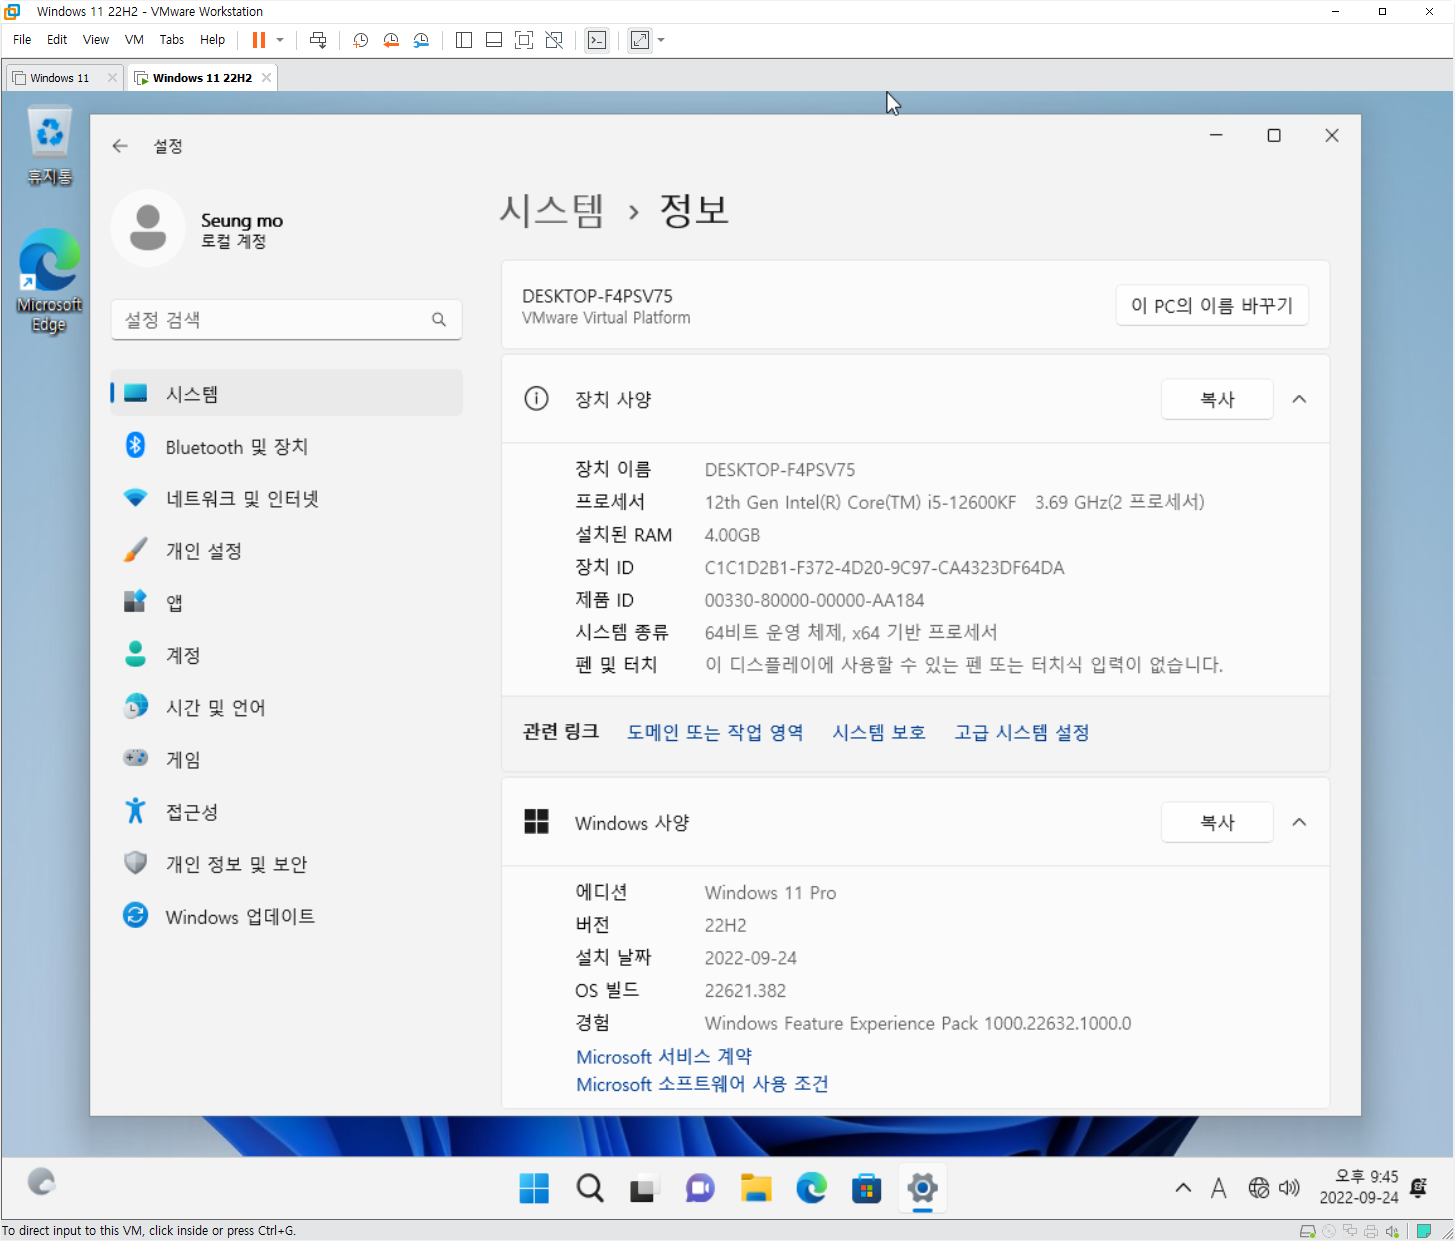The width and height of the screenshot is (1455, 1241).
Task: Open the 계정 accounts settings
Action: (x=286, y=655)
